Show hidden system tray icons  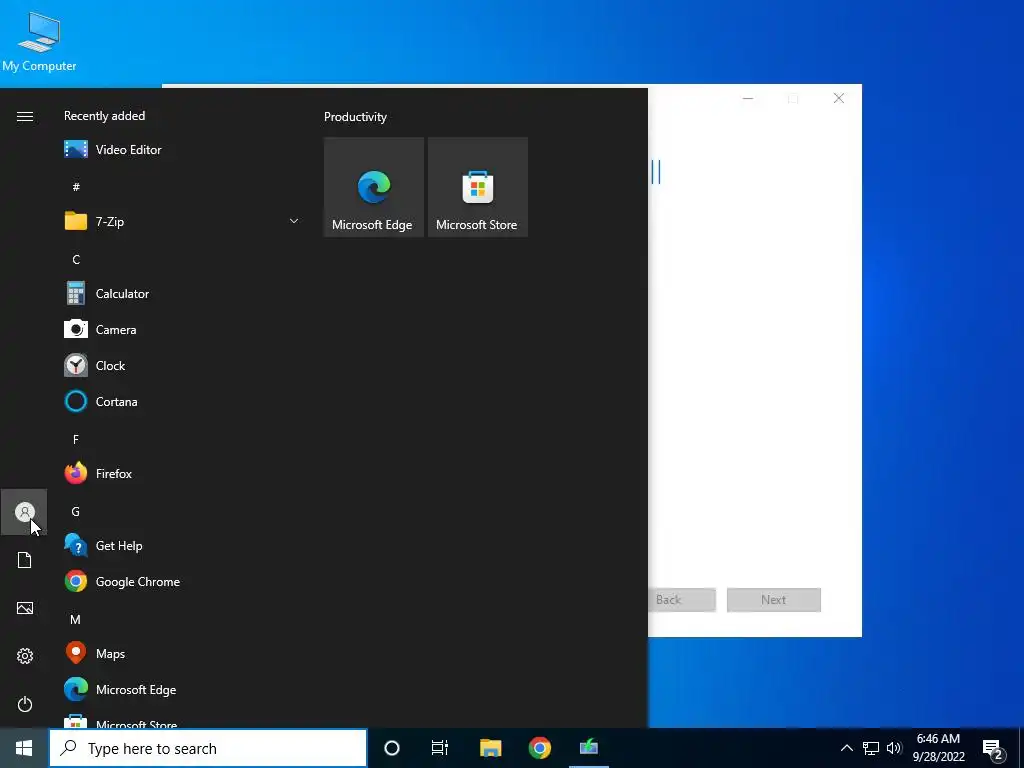[x=846, y=748]
